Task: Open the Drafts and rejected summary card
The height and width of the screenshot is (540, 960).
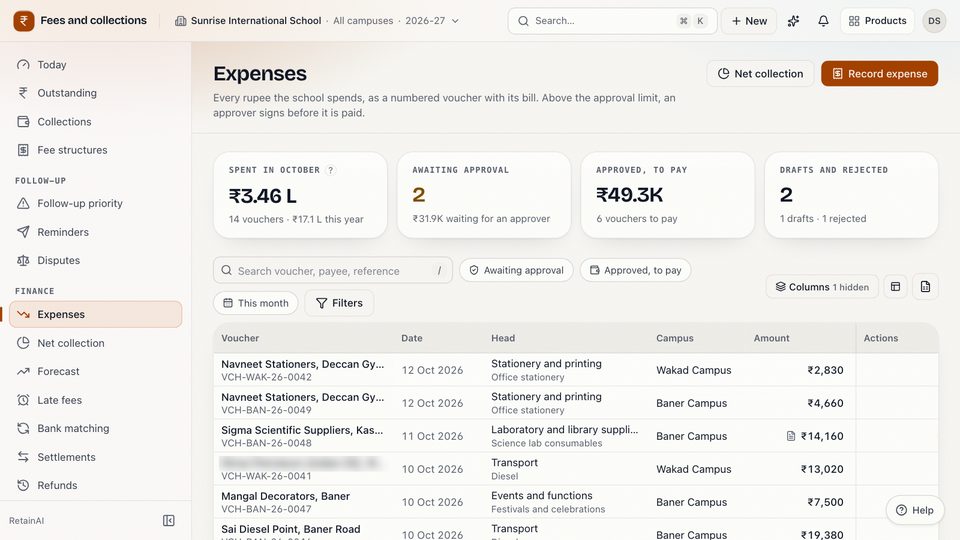Action: pyautogui.click(x=851, y=195)
